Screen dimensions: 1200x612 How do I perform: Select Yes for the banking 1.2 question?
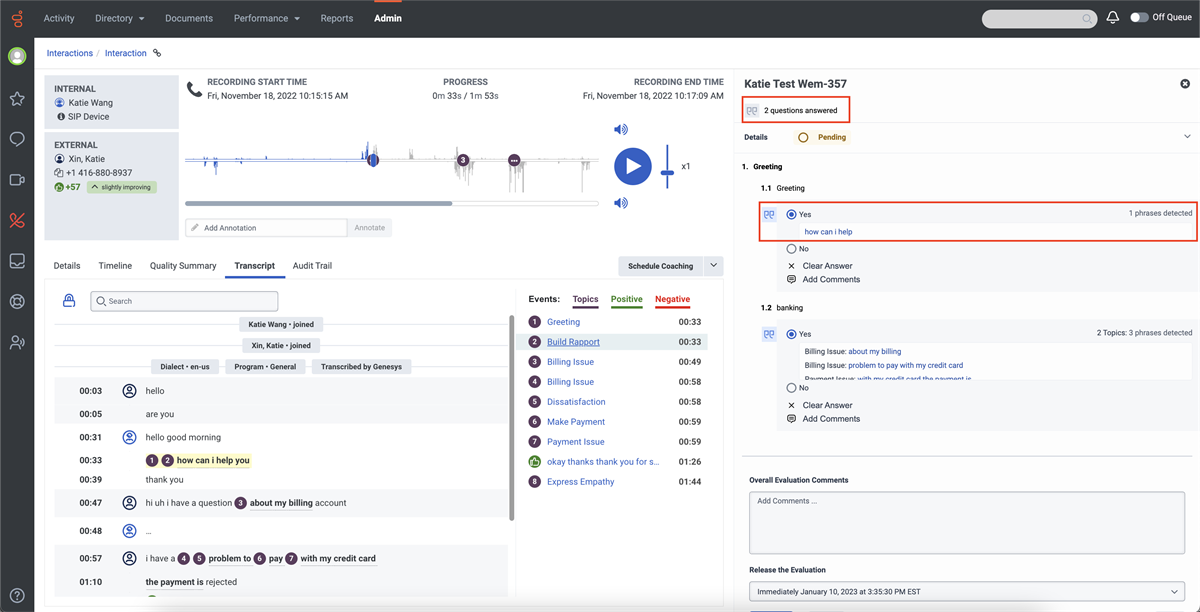click(790, 333)
